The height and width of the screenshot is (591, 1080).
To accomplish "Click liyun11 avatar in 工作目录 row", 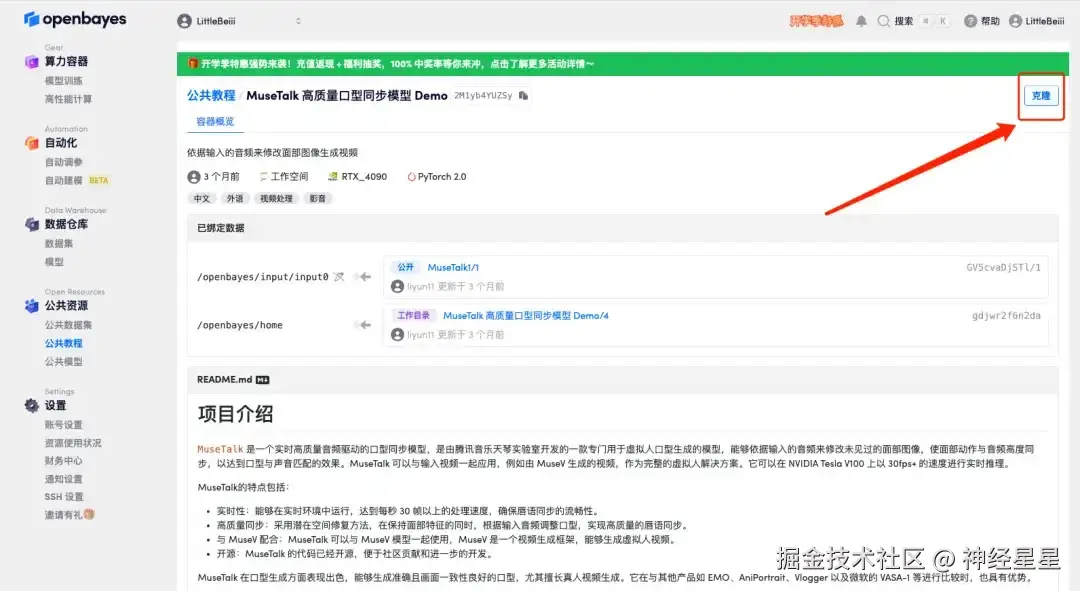I will [x=397, y=335].
